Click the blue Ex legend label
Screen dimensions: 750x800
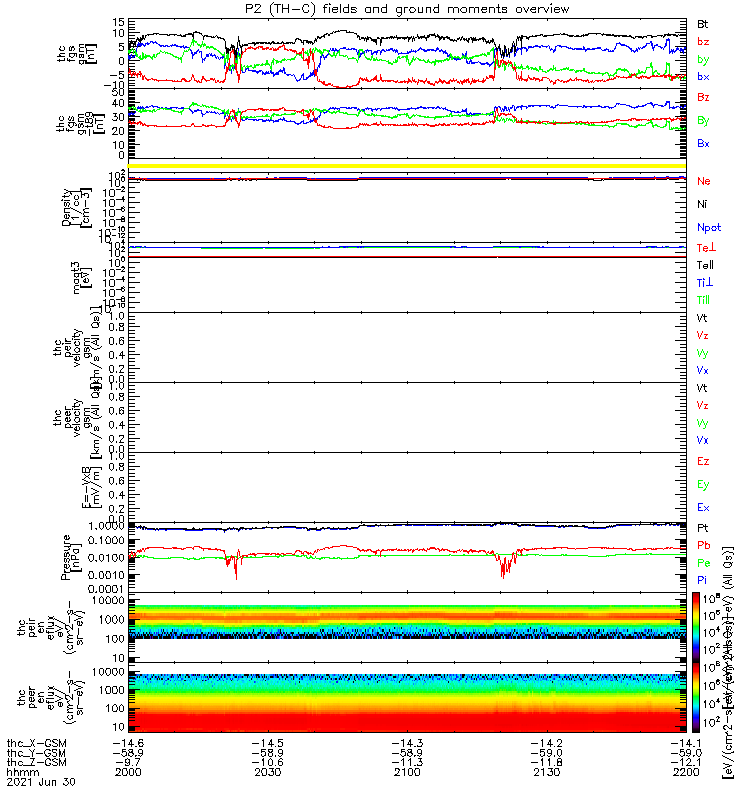click(x=703, y=508)
